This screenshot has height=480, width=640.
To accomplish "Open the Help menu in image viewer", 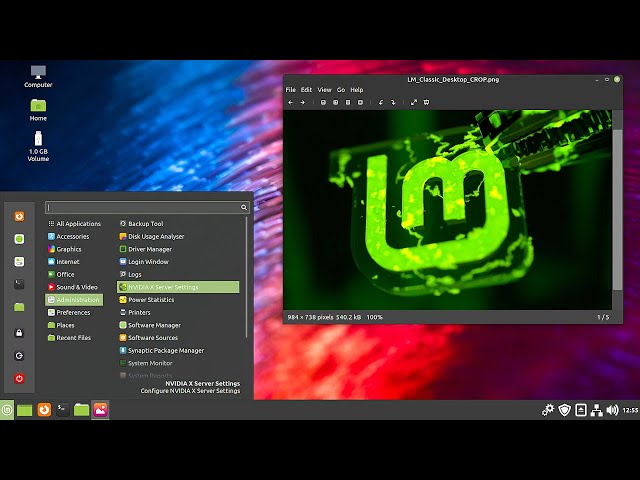I will point(357,90).
